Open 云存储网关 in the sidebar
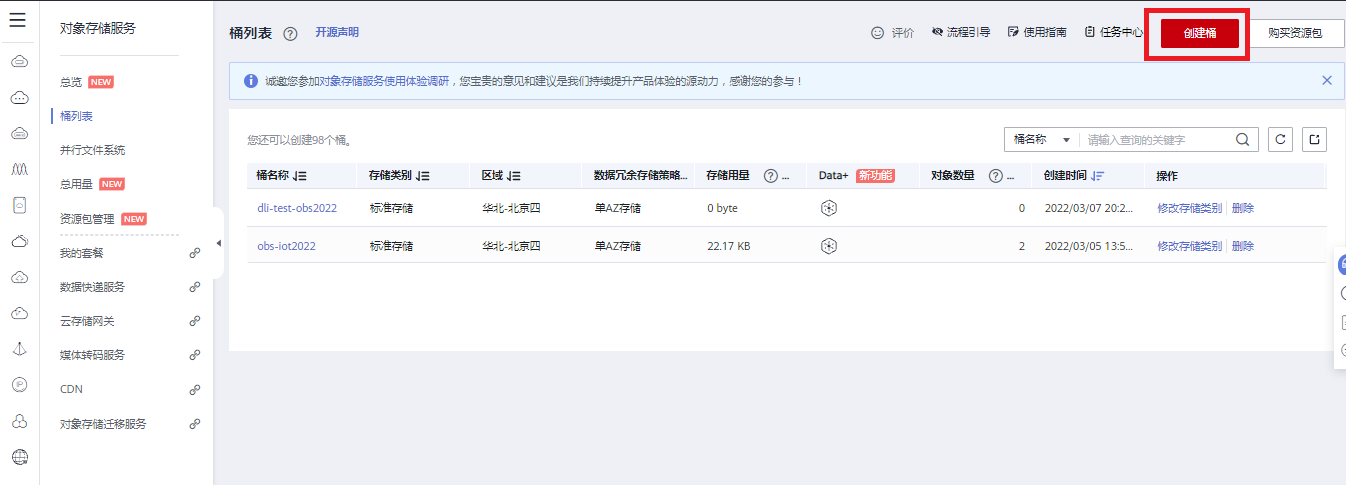Viewport: 1346px width, 485px height. tap(87, 321)
